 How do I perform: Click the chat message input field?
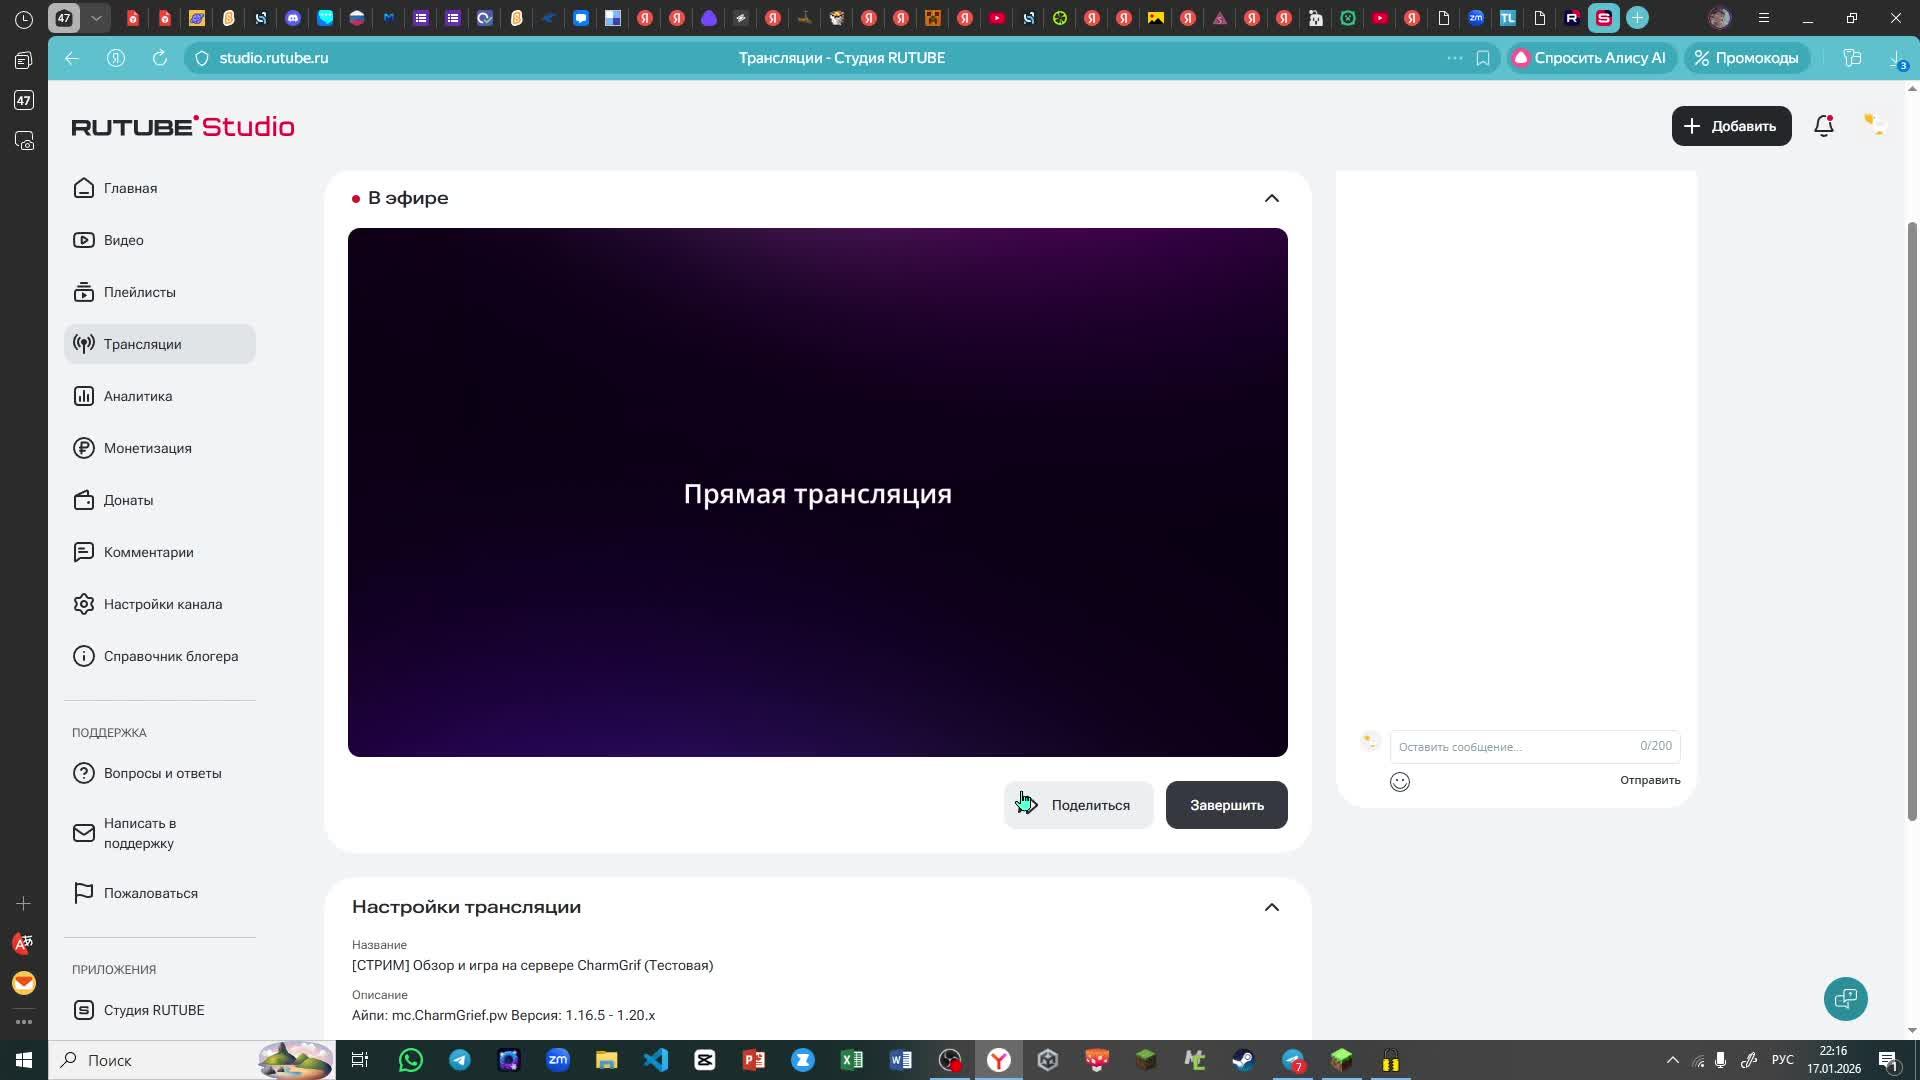tap(1500, 746)
